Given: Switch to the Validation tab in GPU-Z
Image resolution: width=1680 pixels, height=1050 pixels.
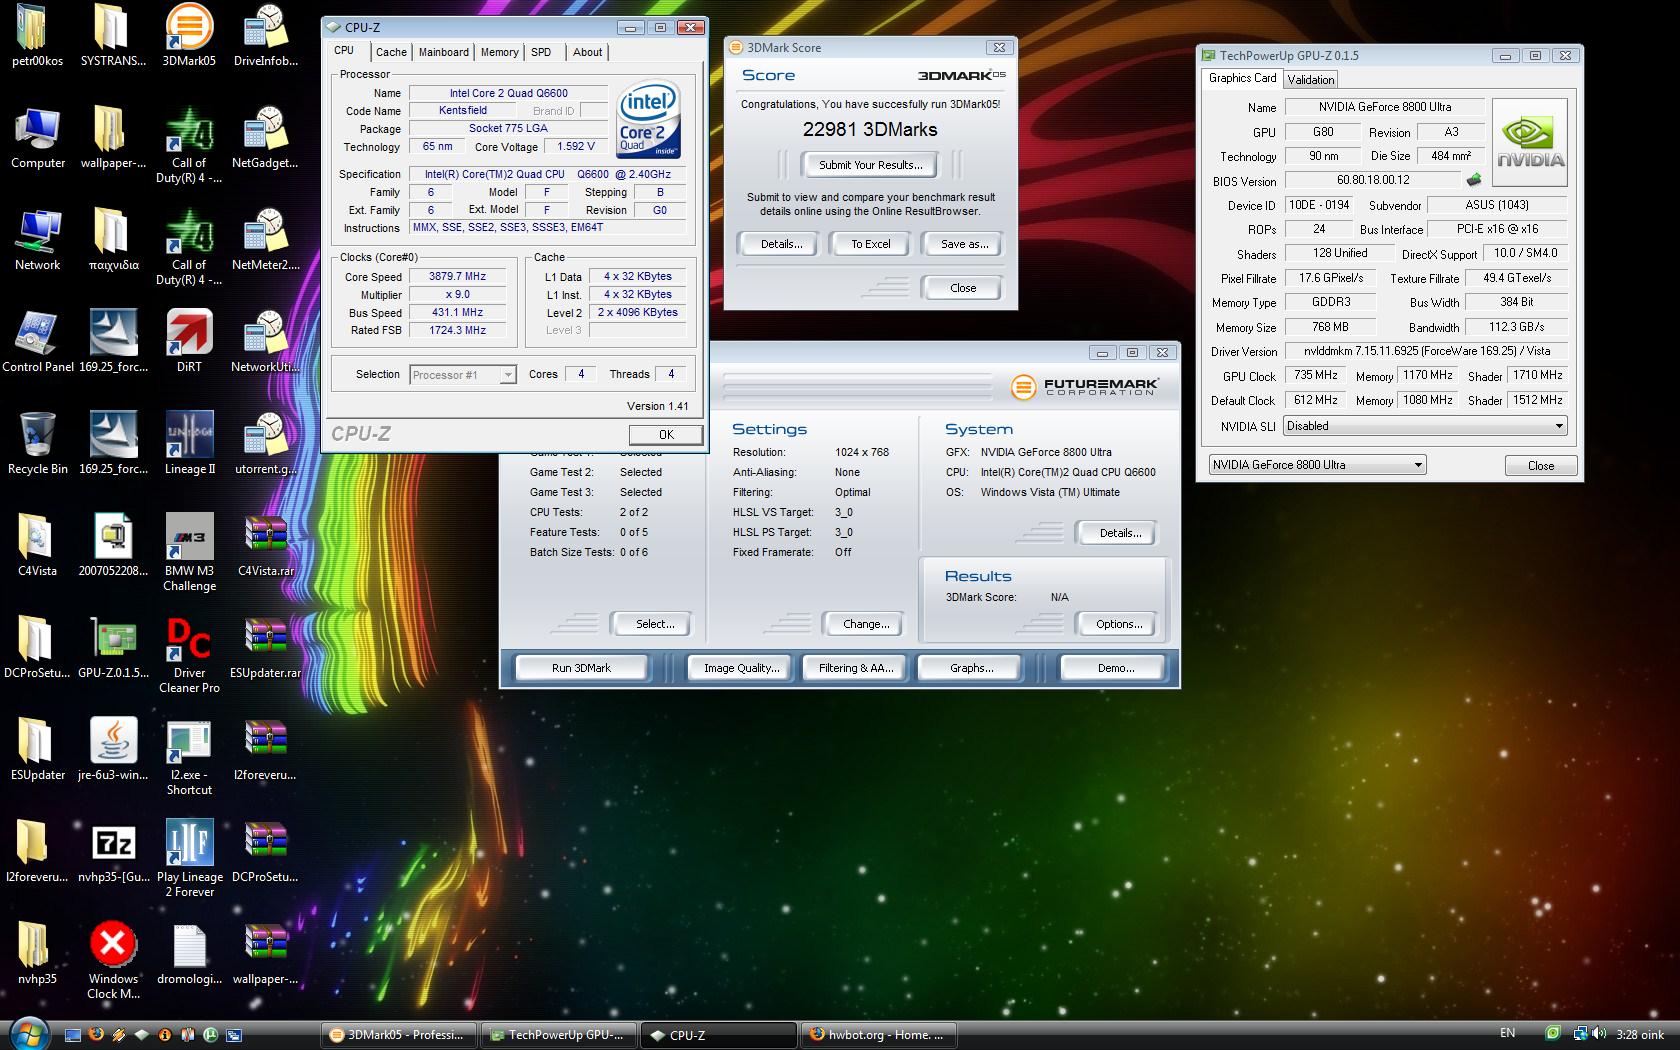Looking at the screenshot, I should [x=1310, y=80].
